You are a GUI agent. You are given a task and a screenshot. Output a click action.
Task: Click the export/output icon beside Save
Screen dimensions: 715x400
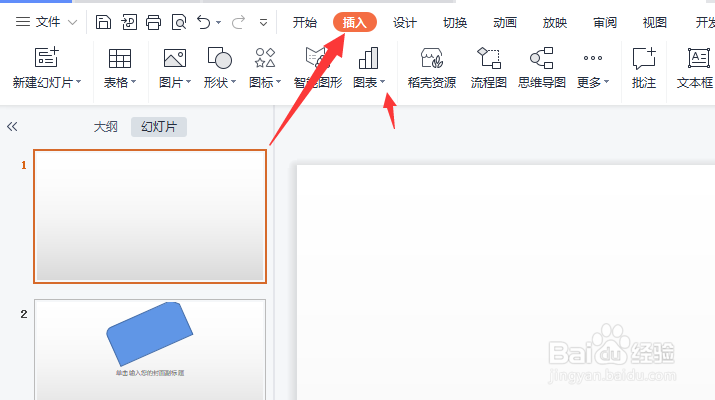point(129,22)
